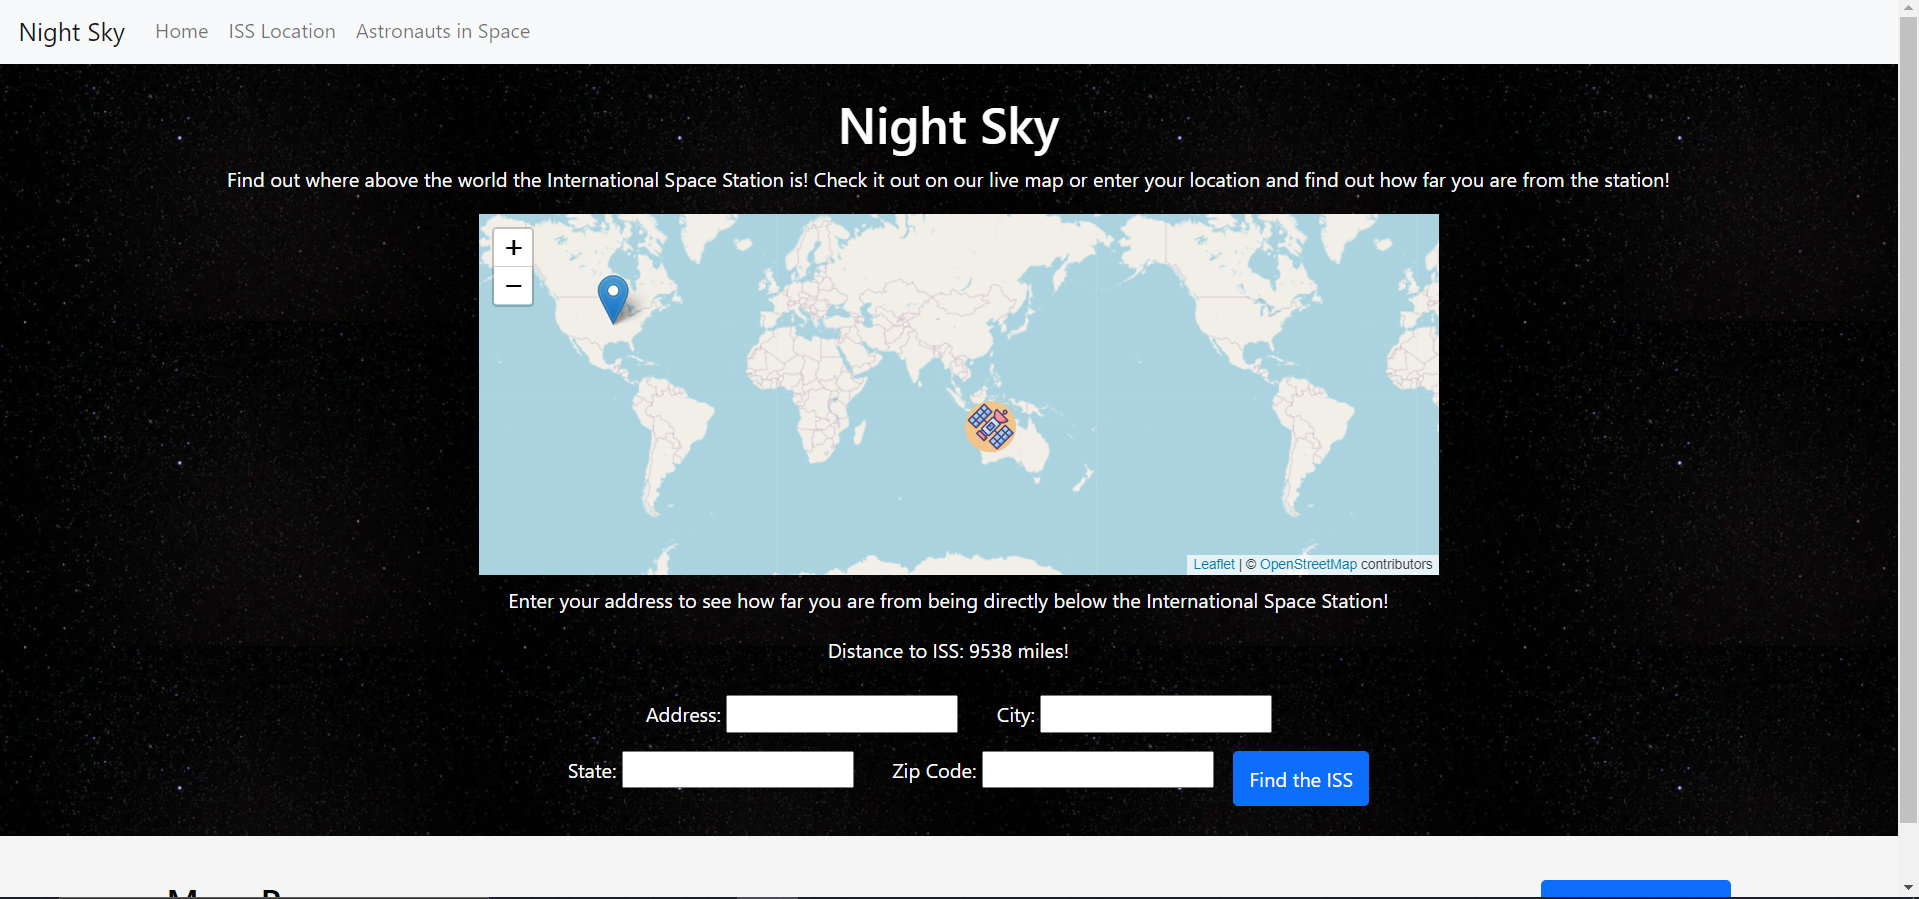The image size is (1919, 899).
Task: Click the page vertical scrollbar thumb
Action: tap(1909, 420)
